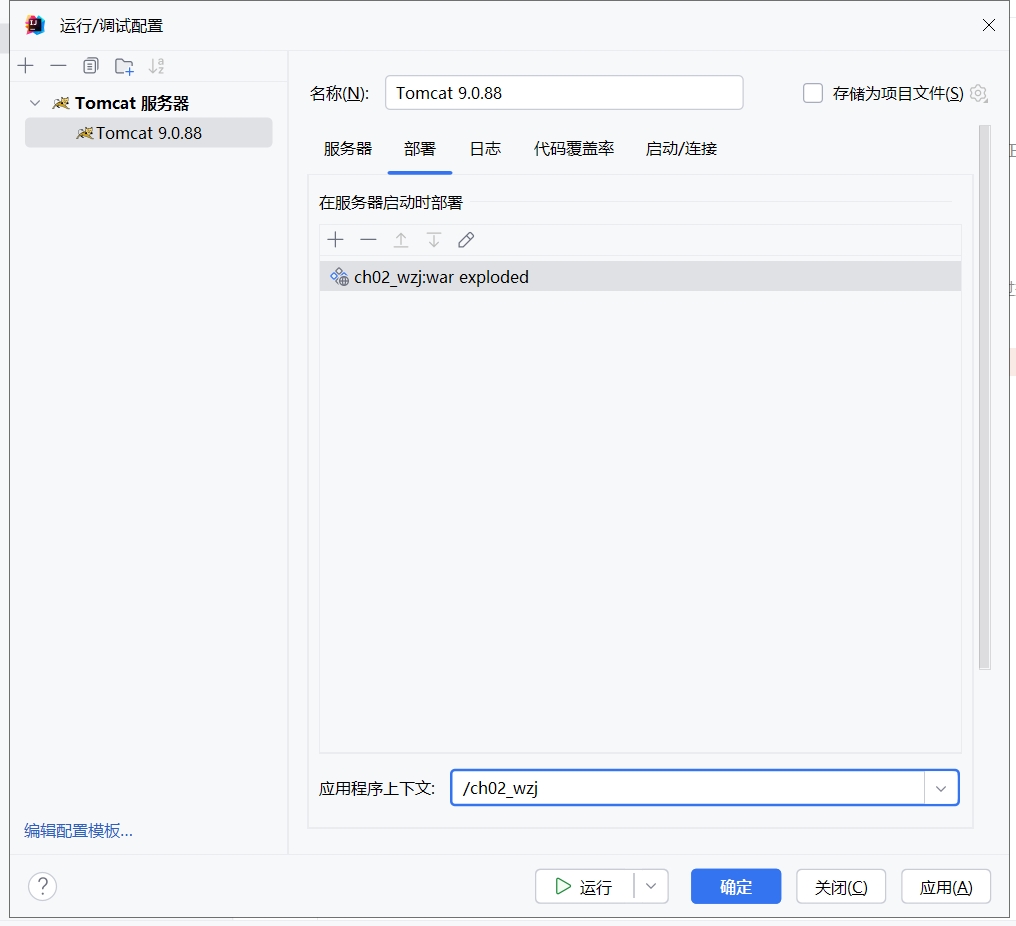Screen dimensions: 1016x926
Task: Open the 编辑配置模板 link
Action: point(78,830)
